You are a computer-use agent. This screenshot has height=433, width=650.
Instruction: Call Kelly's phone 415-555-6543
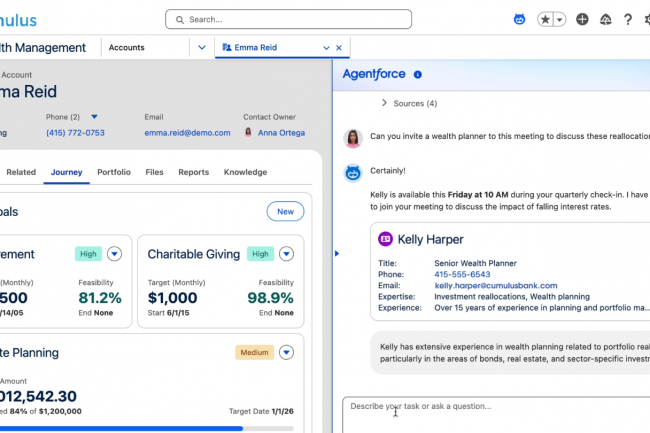[x=462, y=274]
